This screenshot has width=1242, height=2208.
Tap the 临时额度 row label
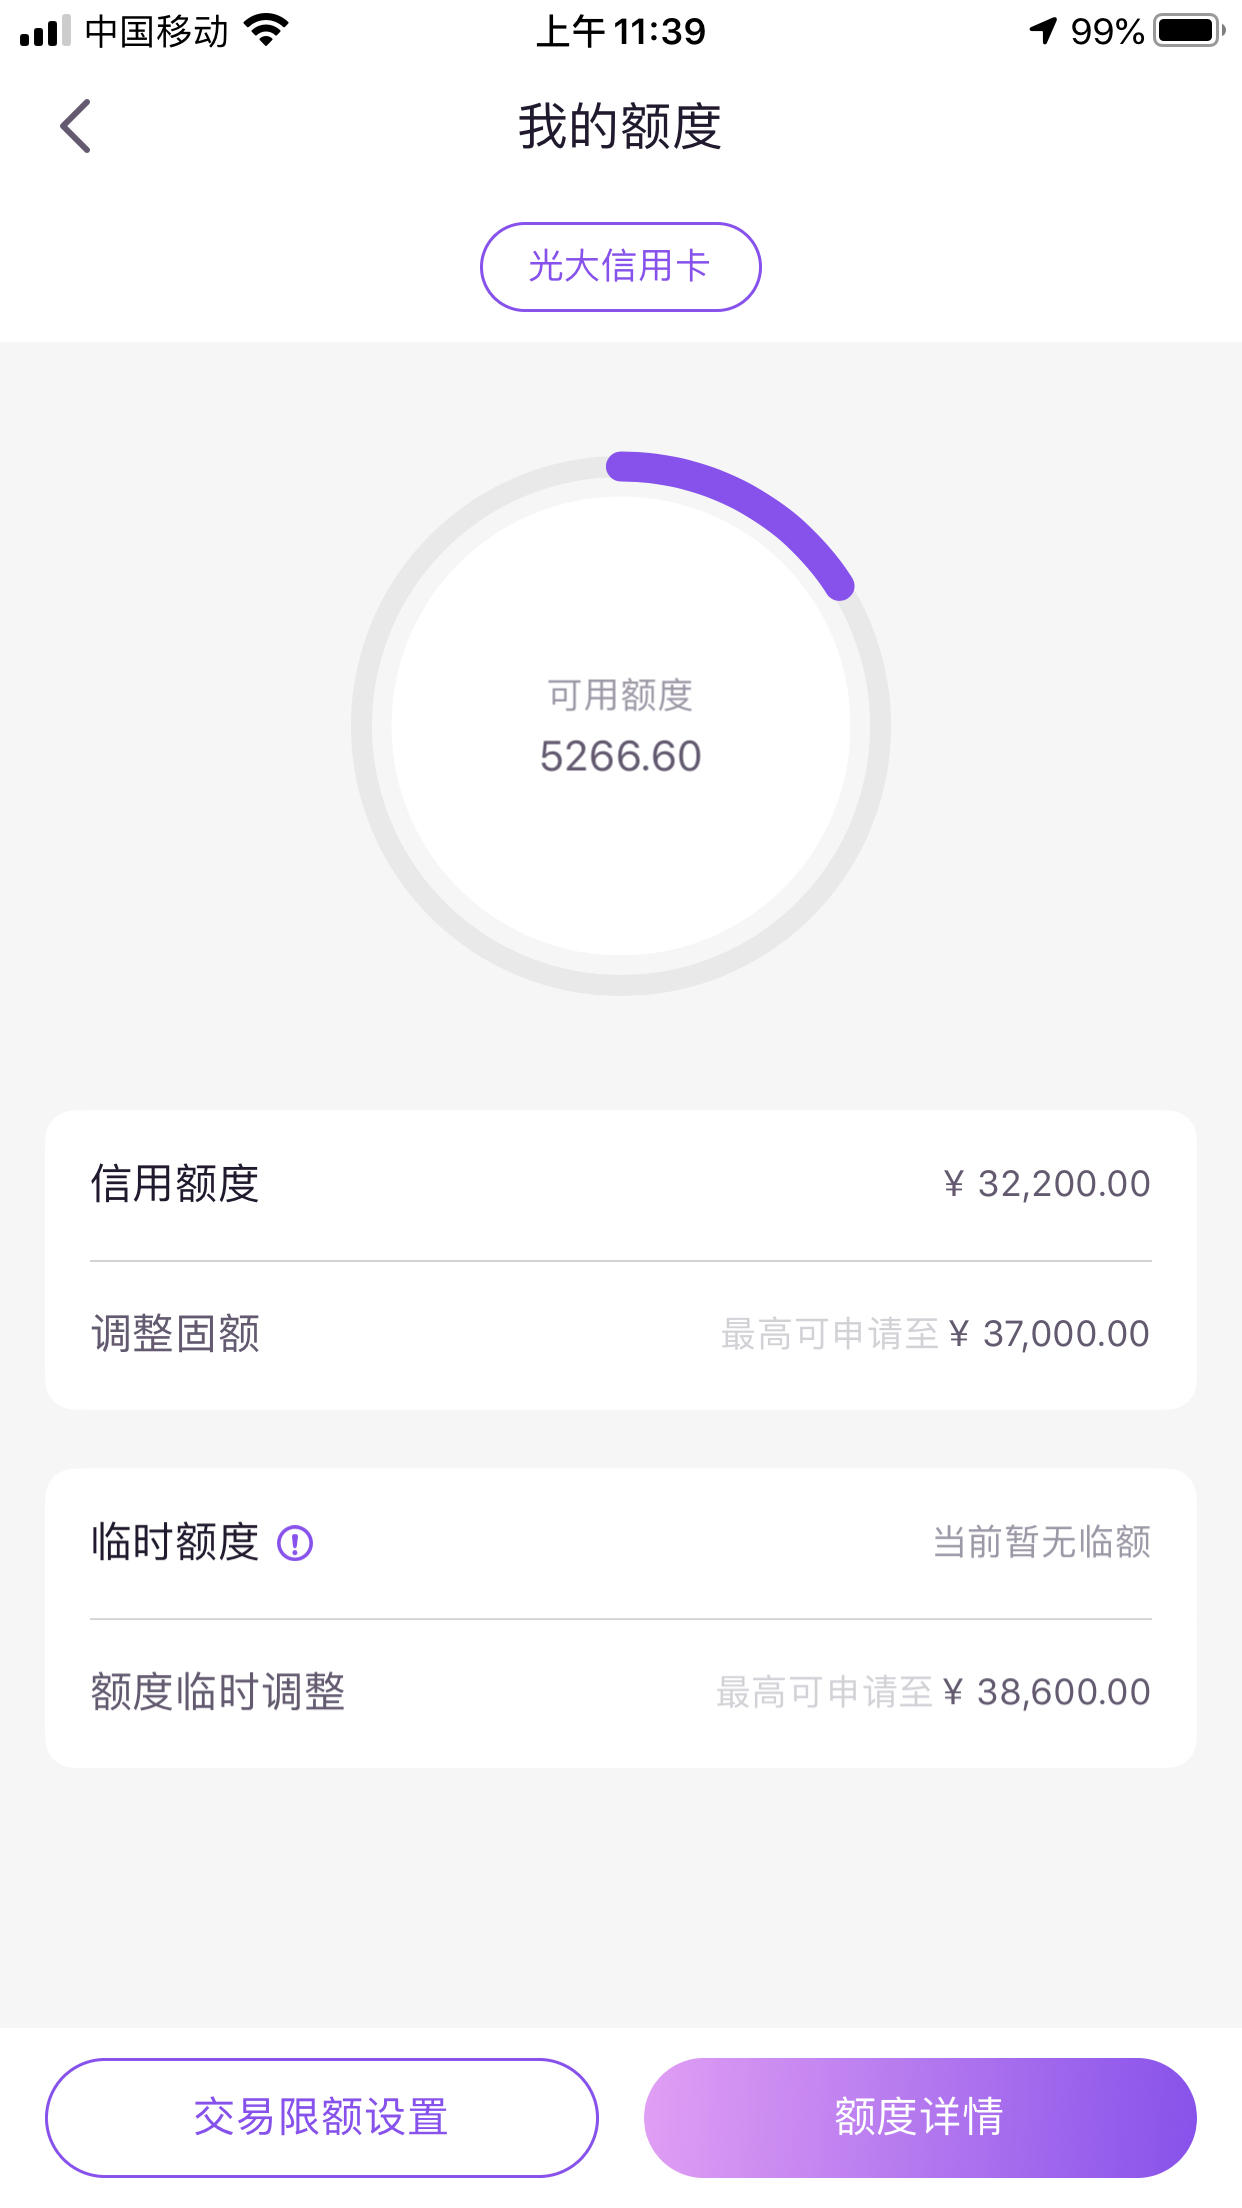[x=175, y=1542]
